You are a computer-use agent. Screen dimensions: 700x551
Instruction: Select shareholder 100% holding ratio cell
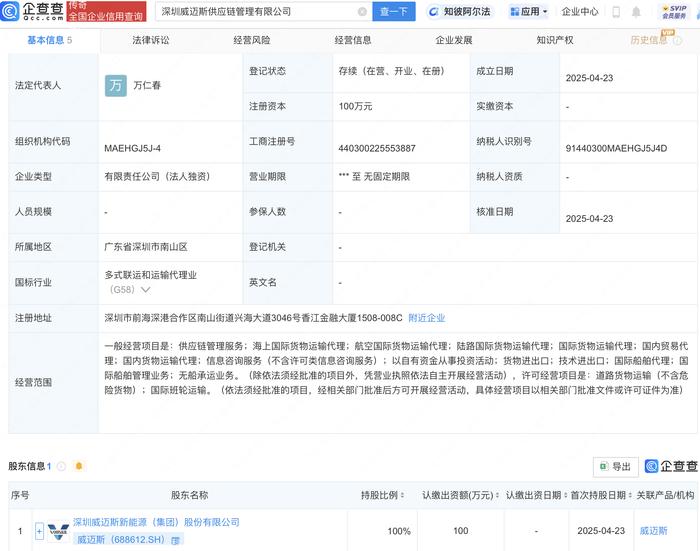[x=399, y=531]
